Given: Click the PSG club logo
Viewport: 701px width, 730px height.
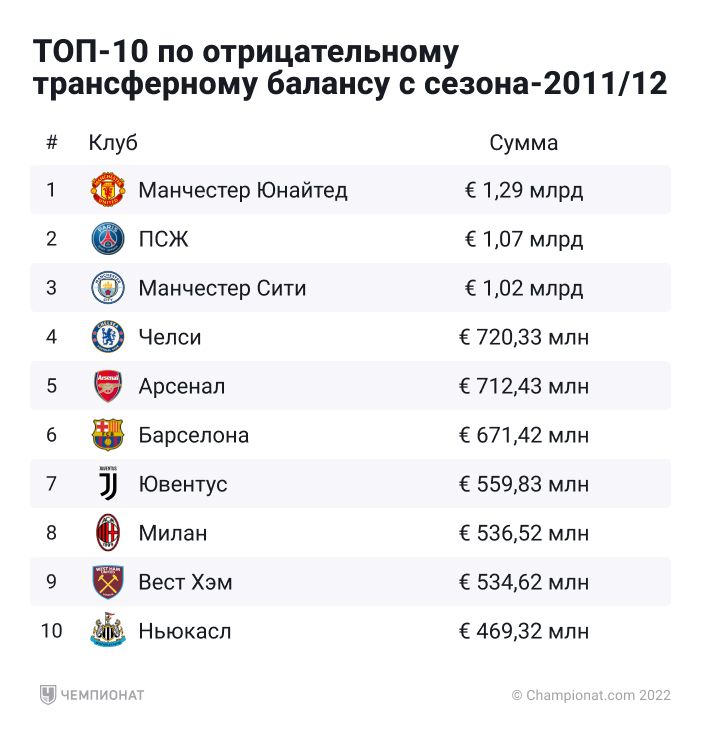Looking at the screenshot, I should [x=108, y=239].
